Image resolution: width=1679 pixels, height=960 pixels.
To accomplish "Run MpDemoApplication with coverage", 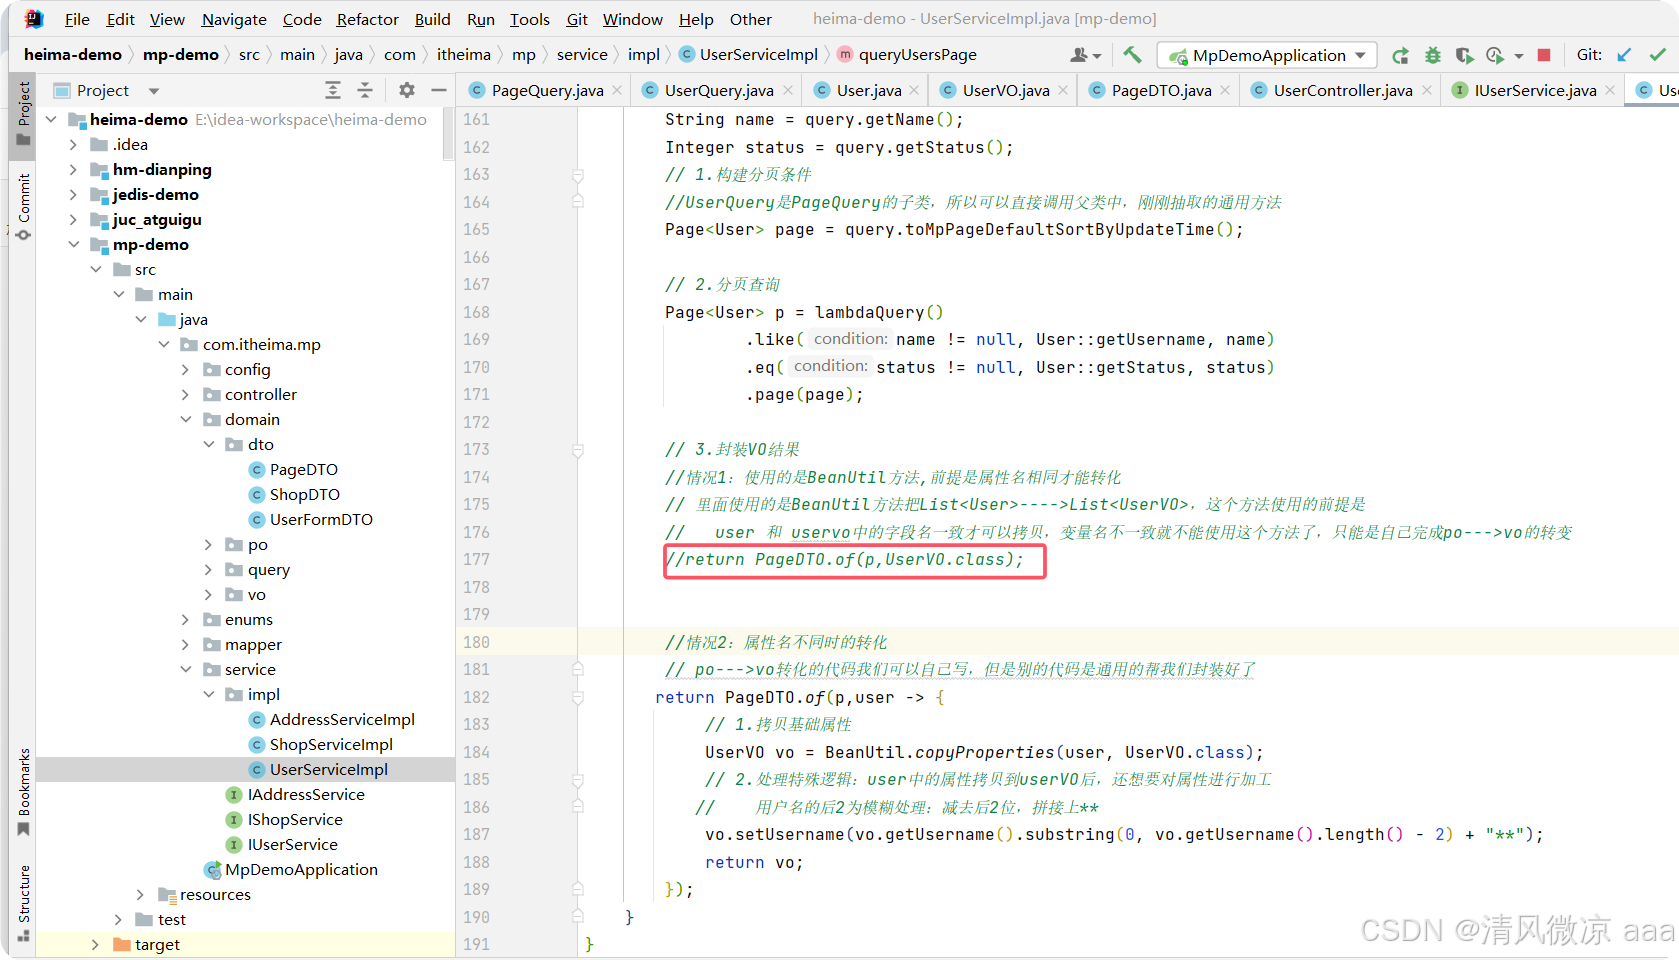I will point(1464,55).
